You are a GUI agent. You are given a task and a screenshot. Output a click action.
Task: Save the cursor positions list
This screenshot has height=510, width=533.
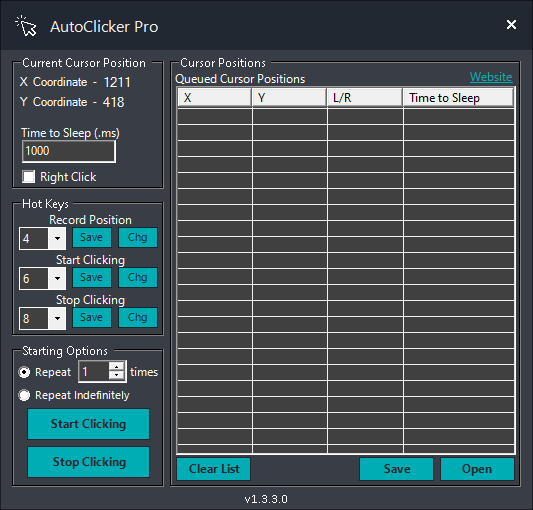click(396, 469)
